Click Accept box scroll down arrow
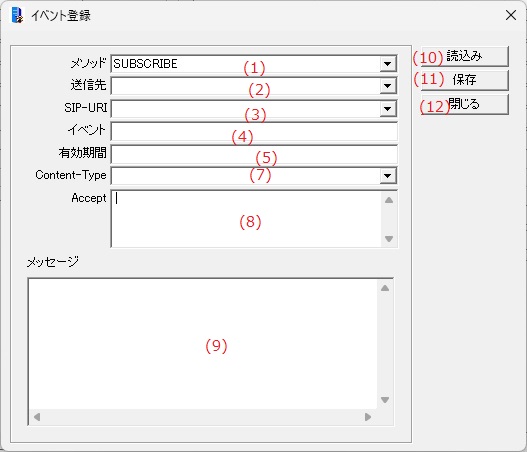 (389, 239)
